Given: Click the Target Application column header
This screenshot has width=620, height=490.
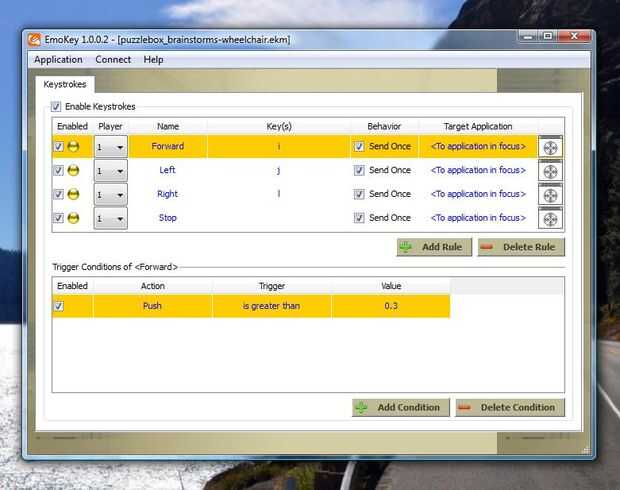Looking at the screenshot, I should [478, 126].
